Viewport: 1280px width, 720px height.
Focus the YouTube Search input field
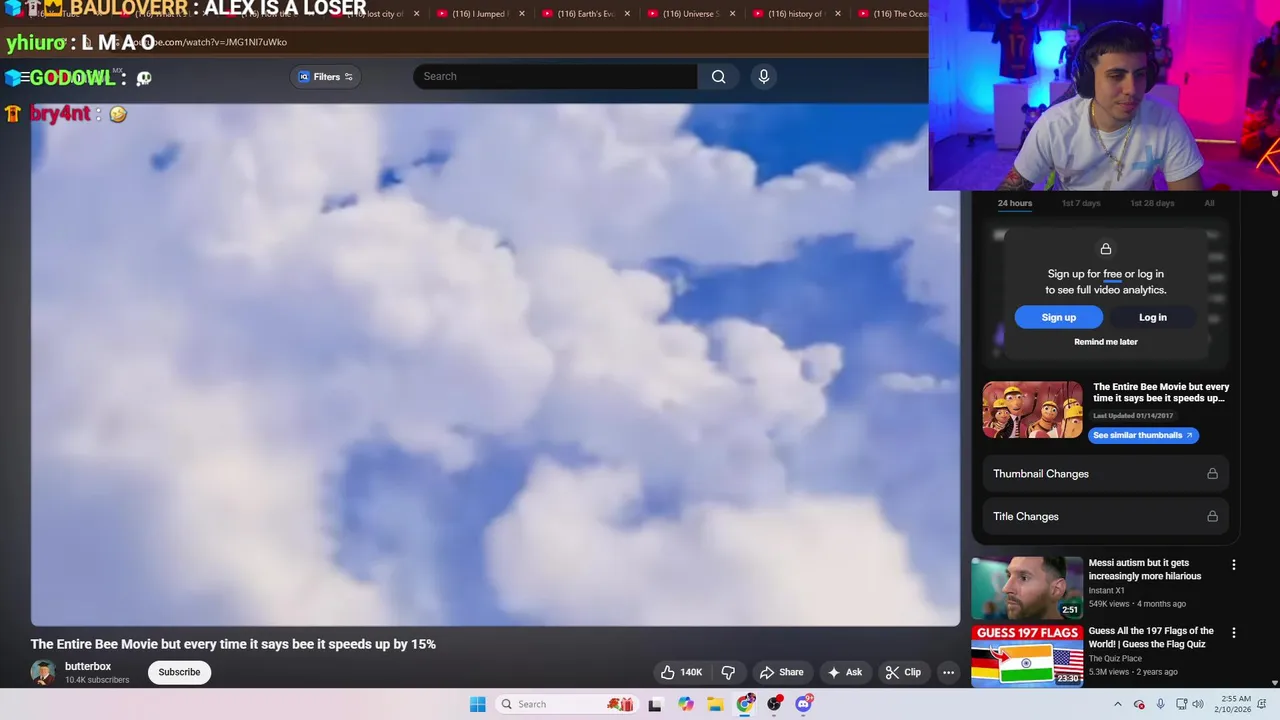[x=555, y=76]
